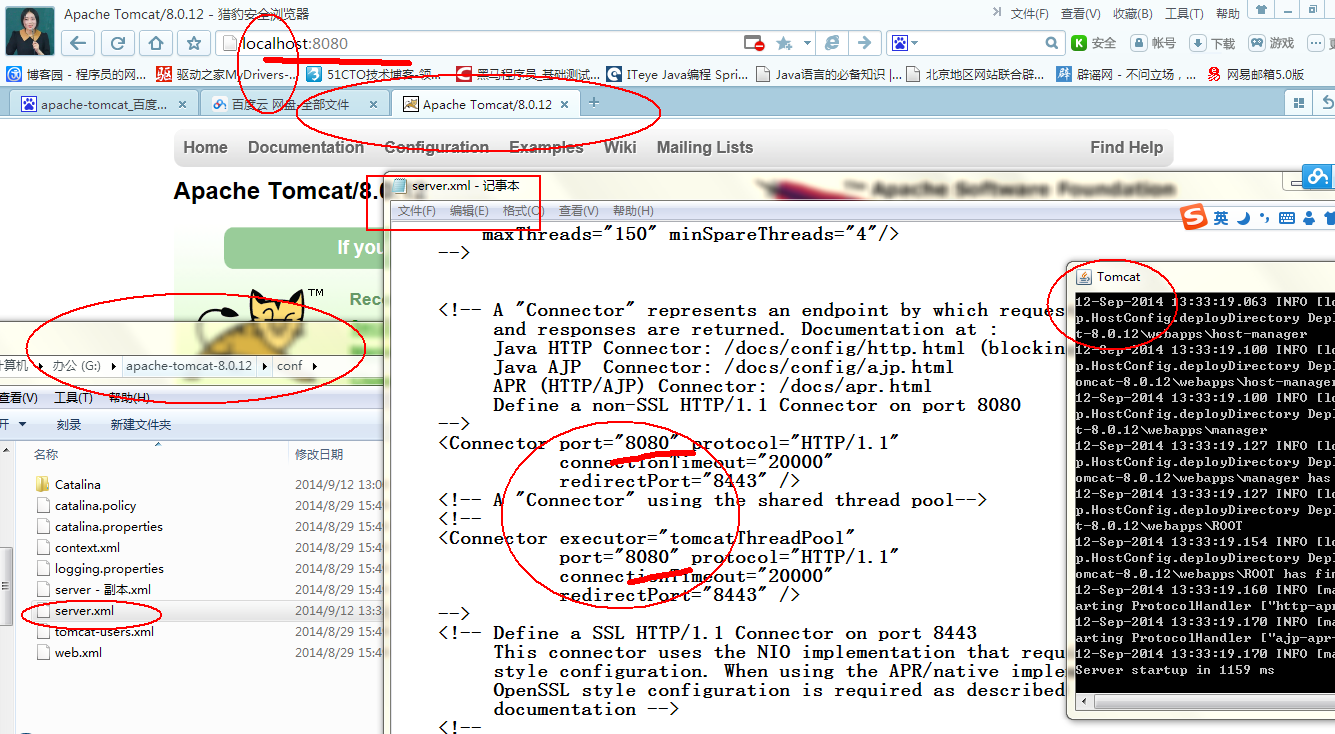Image resolution: width=1335 pixels, height=734 pixels.
Task: Open browser 收藏(B) menu
Action: tap(1133, 14)
